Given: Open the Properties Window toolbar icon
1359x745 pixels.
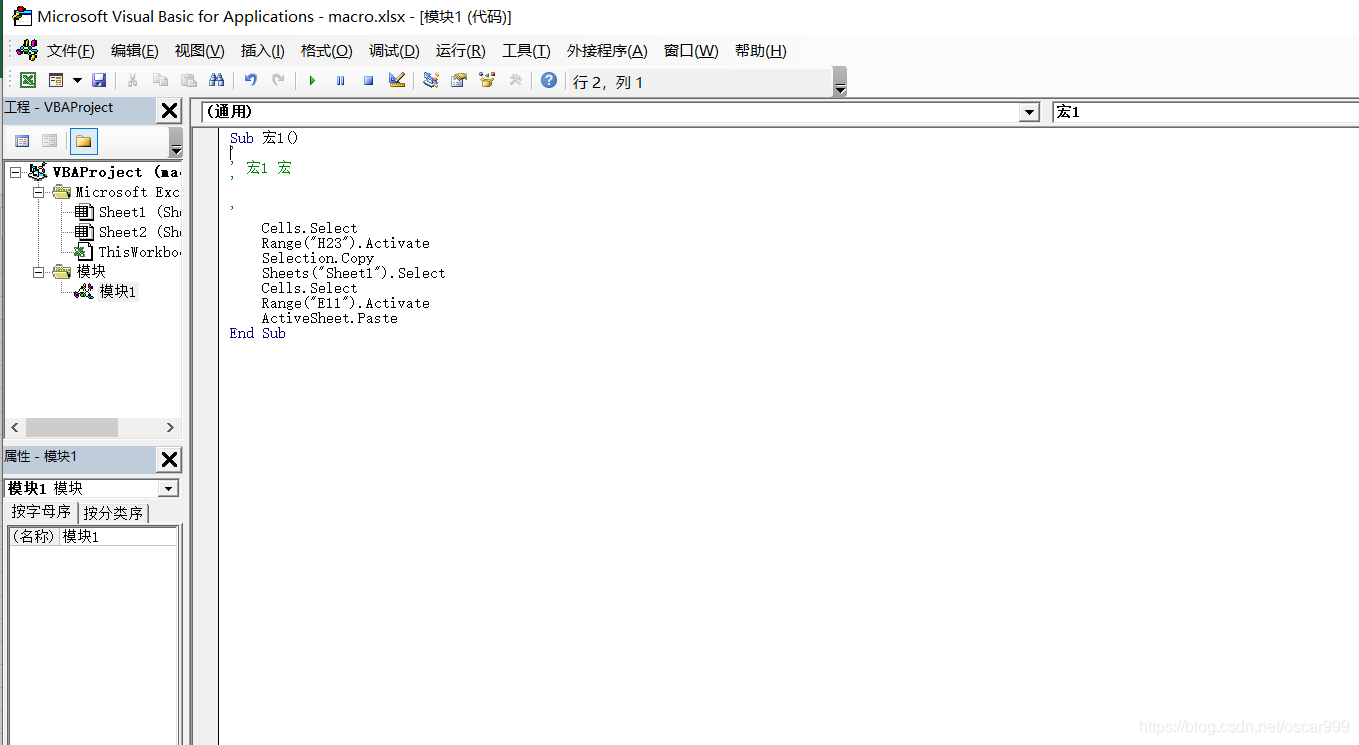Looking at the screenshot, I should point(459,81).
